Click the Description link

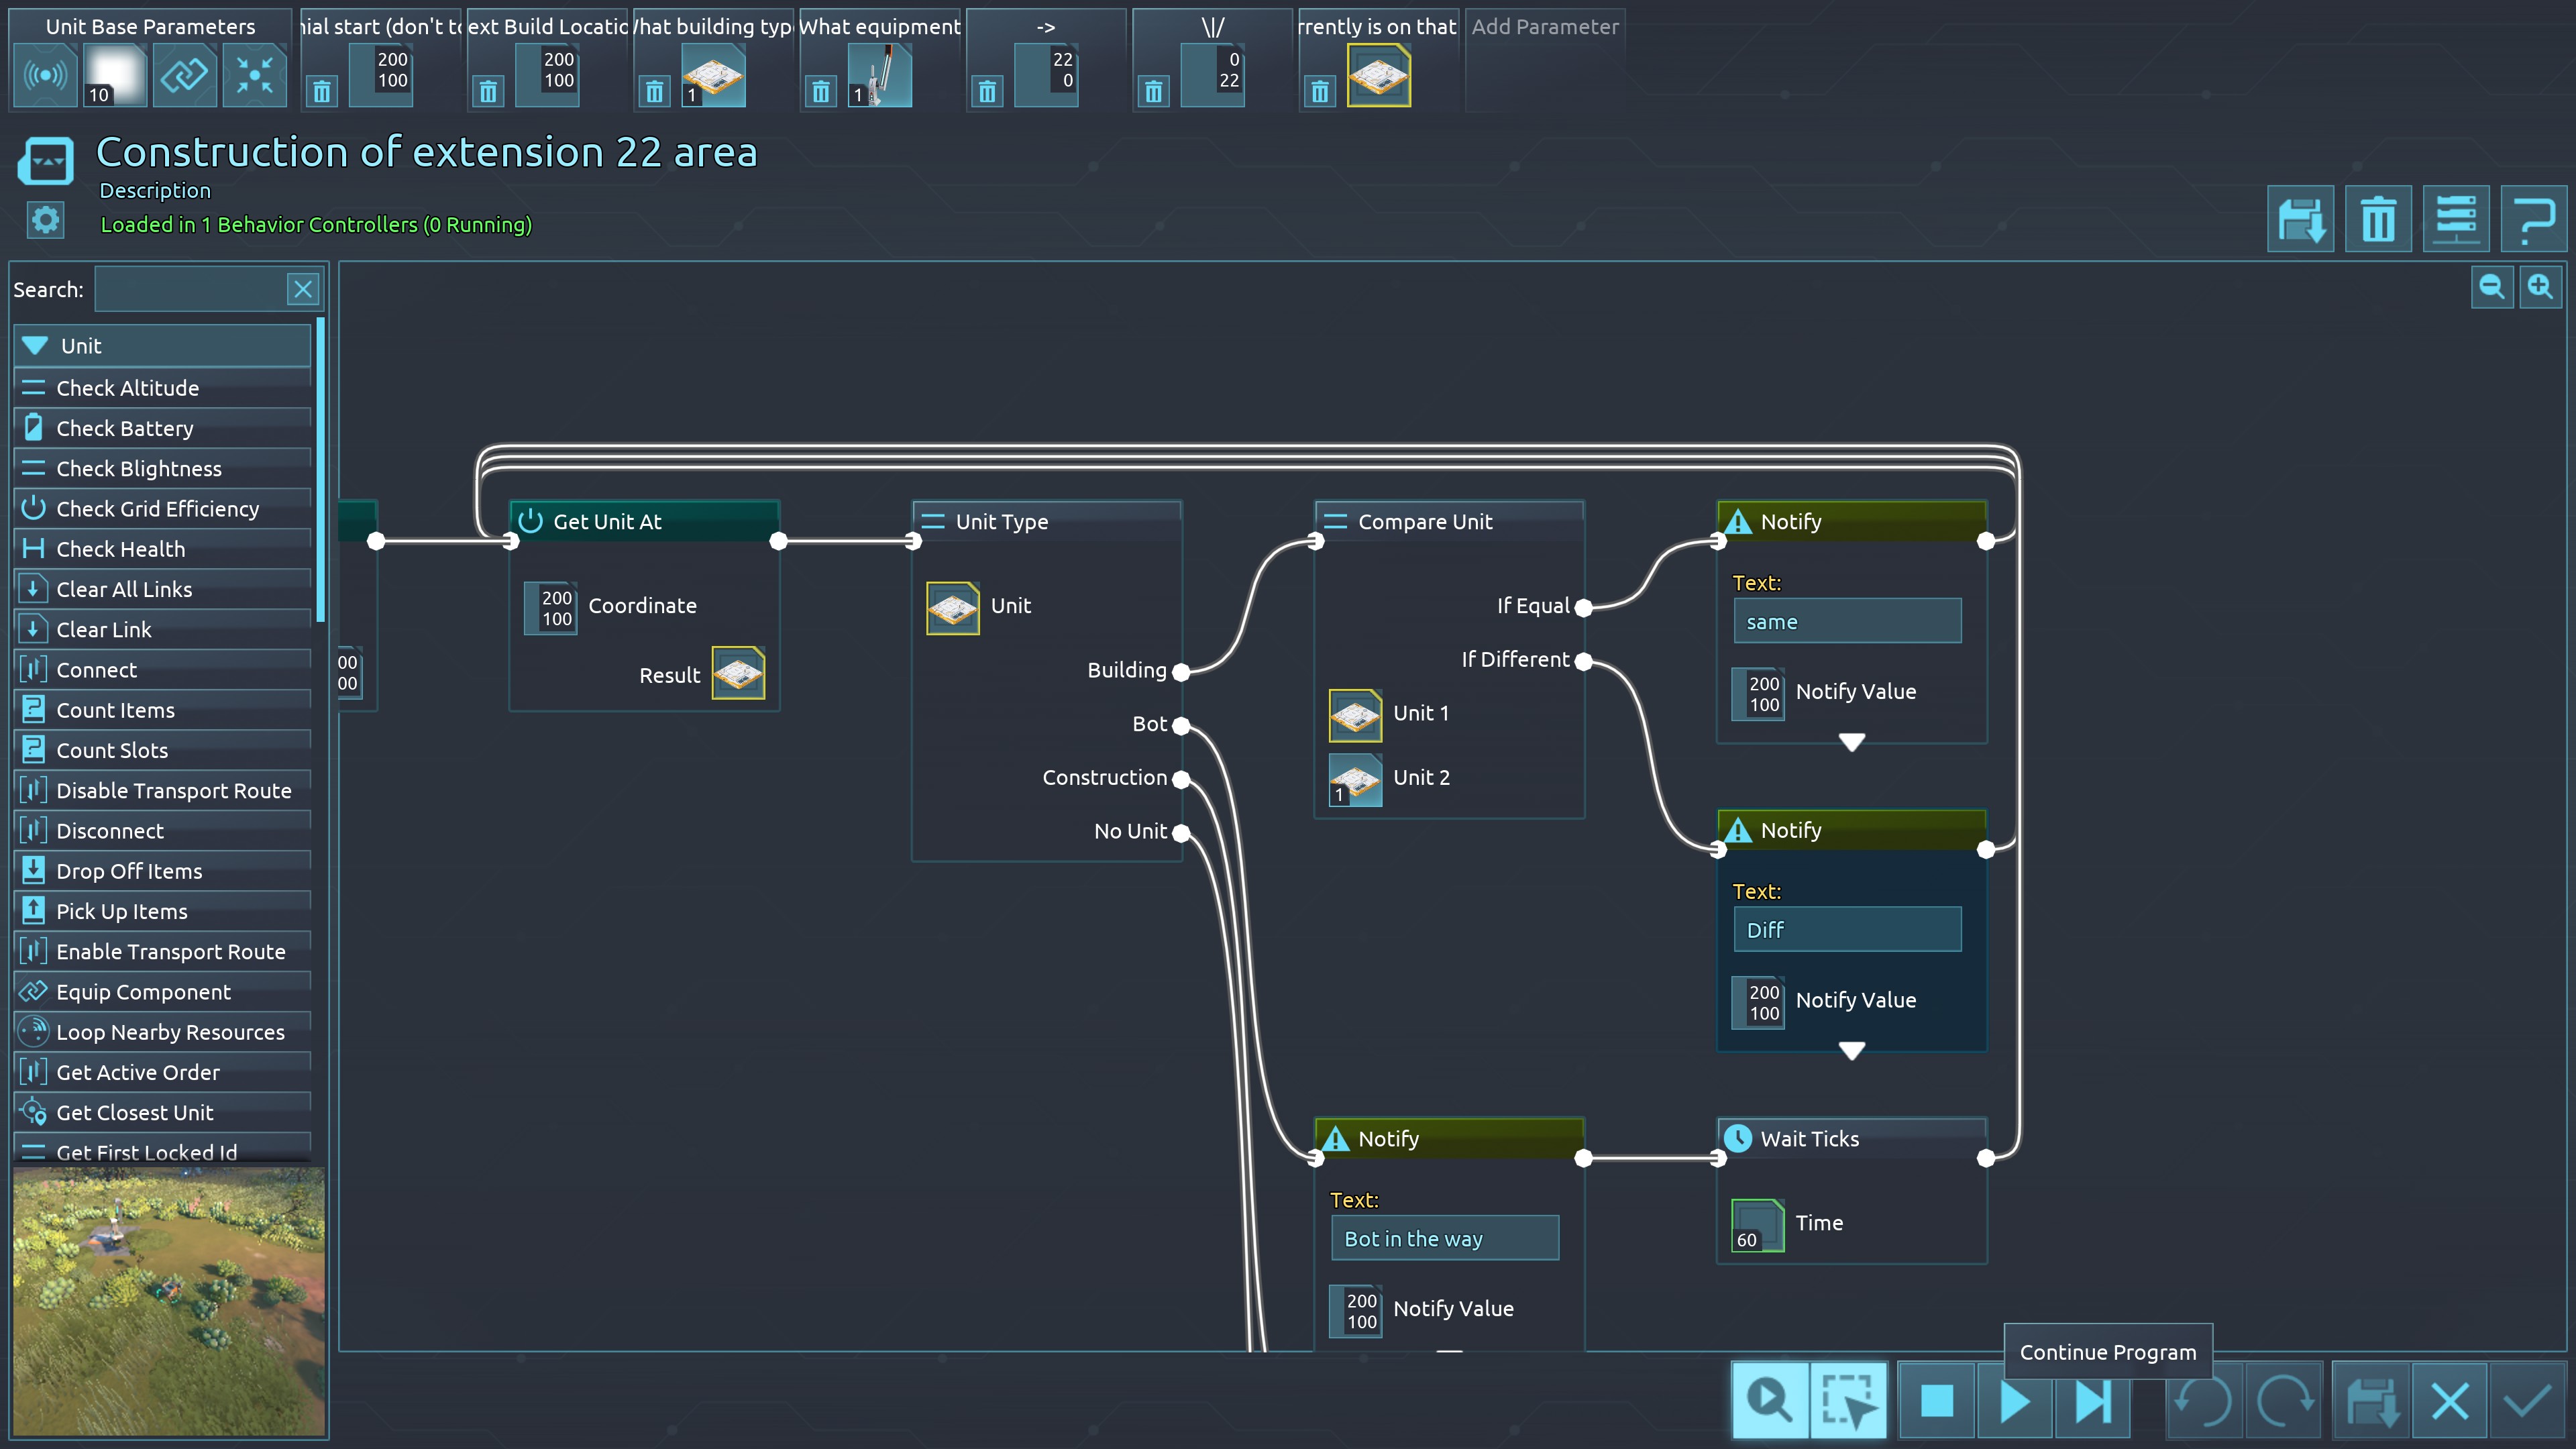pyautogui.click(x=155, y=190)
